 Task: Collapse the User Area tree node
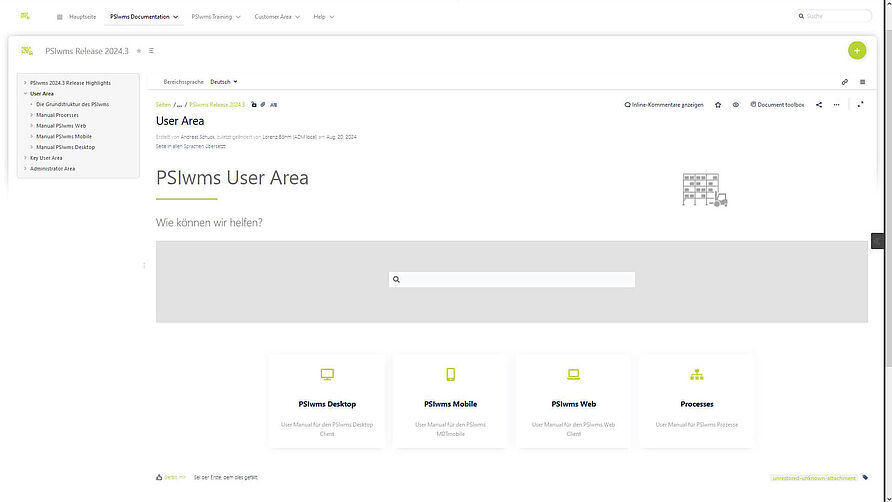[x=25, y=93]
